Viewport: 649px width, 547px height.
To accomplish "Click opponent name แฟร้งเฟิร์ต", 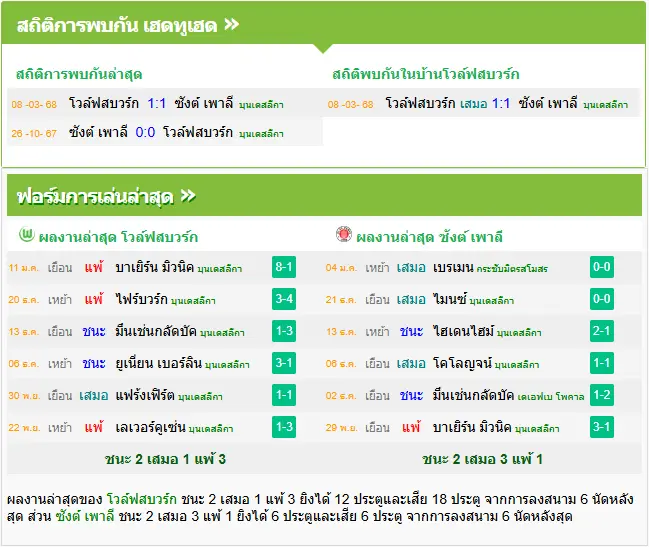I will pos(145,395).
